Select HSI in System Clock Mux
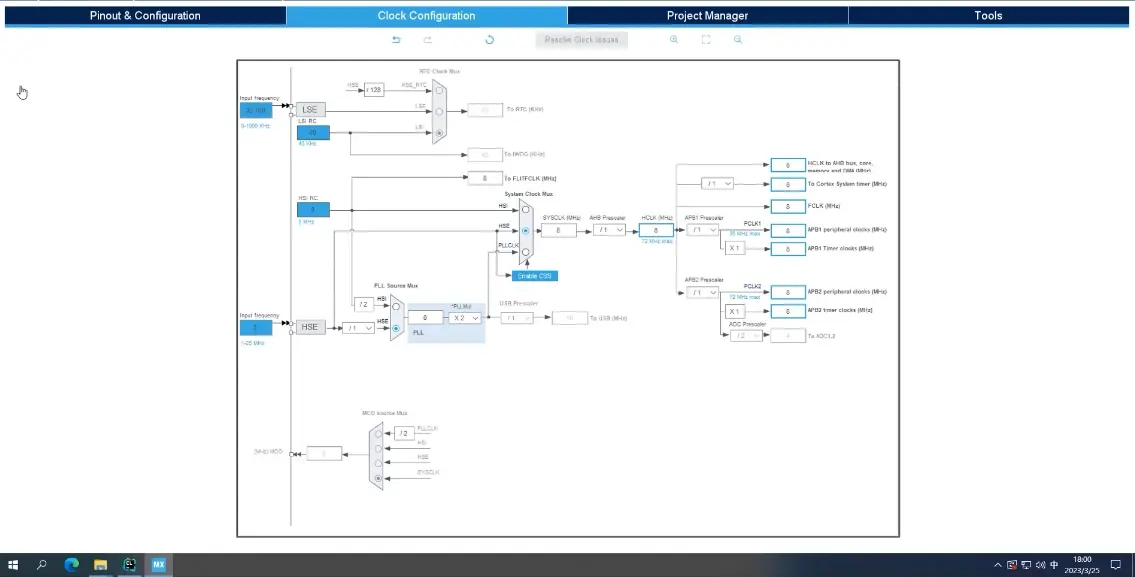This screenshot has height=577, width=1135. [526, 209]
